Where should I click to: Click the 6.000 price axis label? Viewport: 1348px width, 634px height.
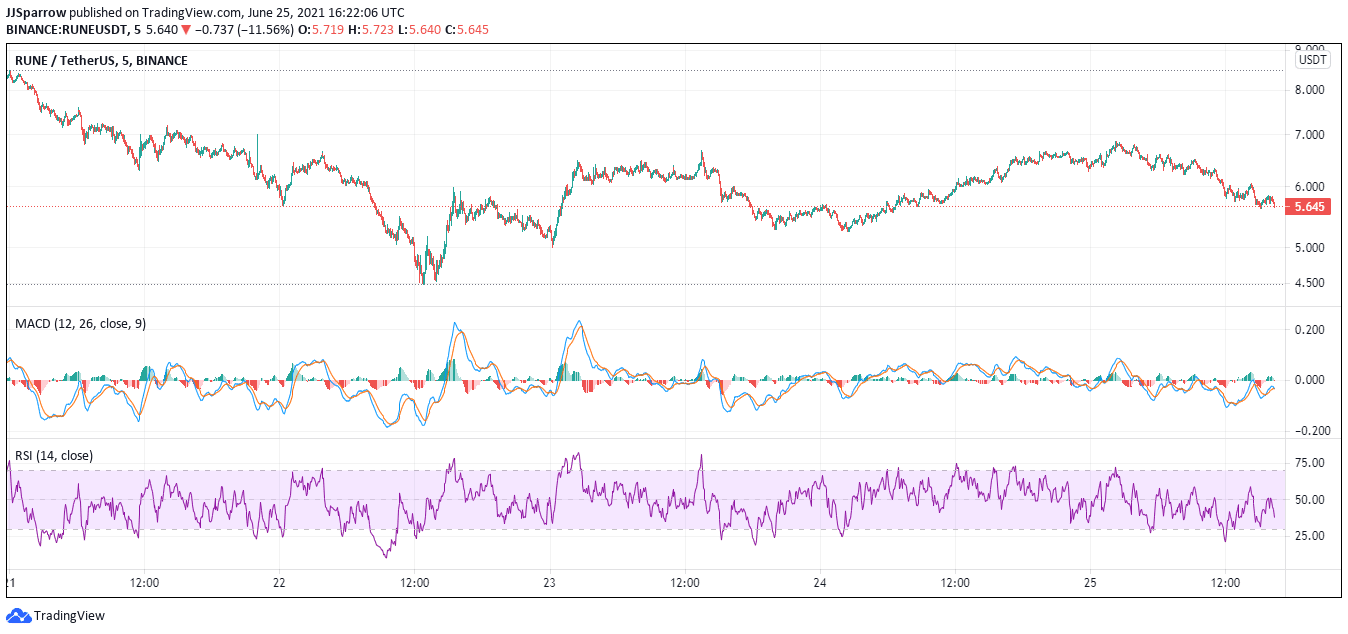pyautogui.click(x=1309, y=186)
